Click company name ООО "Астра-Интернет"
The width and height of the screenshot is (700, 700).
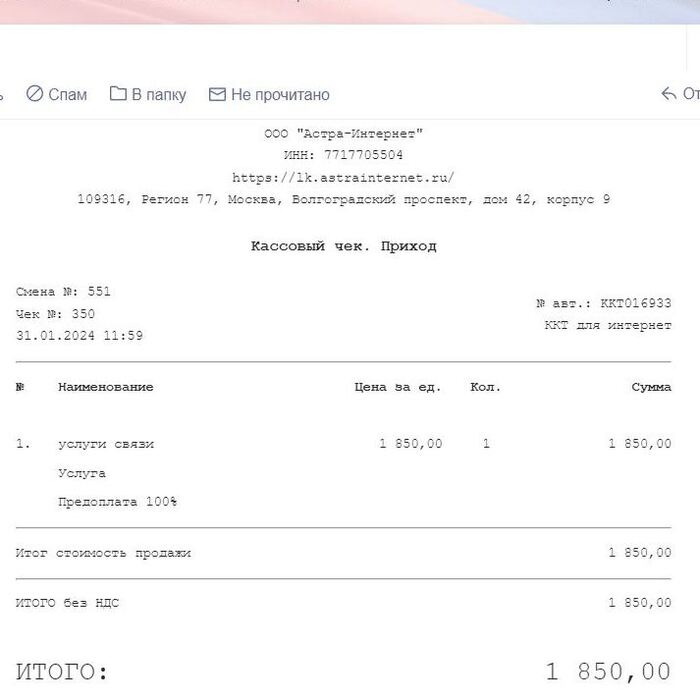[x=343, y=134]
